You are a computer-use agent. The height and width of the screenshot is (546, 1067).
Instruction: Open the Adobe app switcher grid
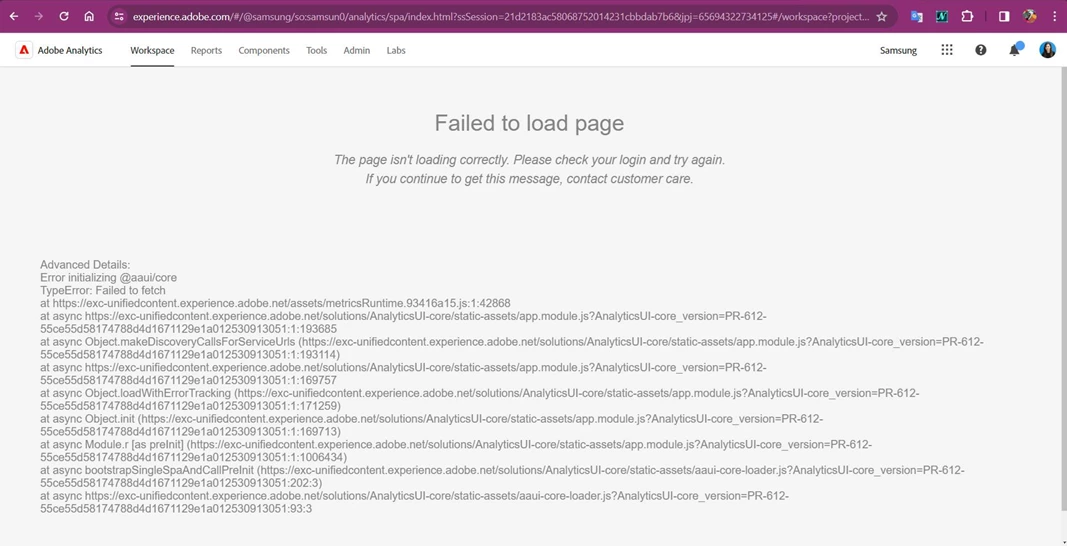(947, 50)
